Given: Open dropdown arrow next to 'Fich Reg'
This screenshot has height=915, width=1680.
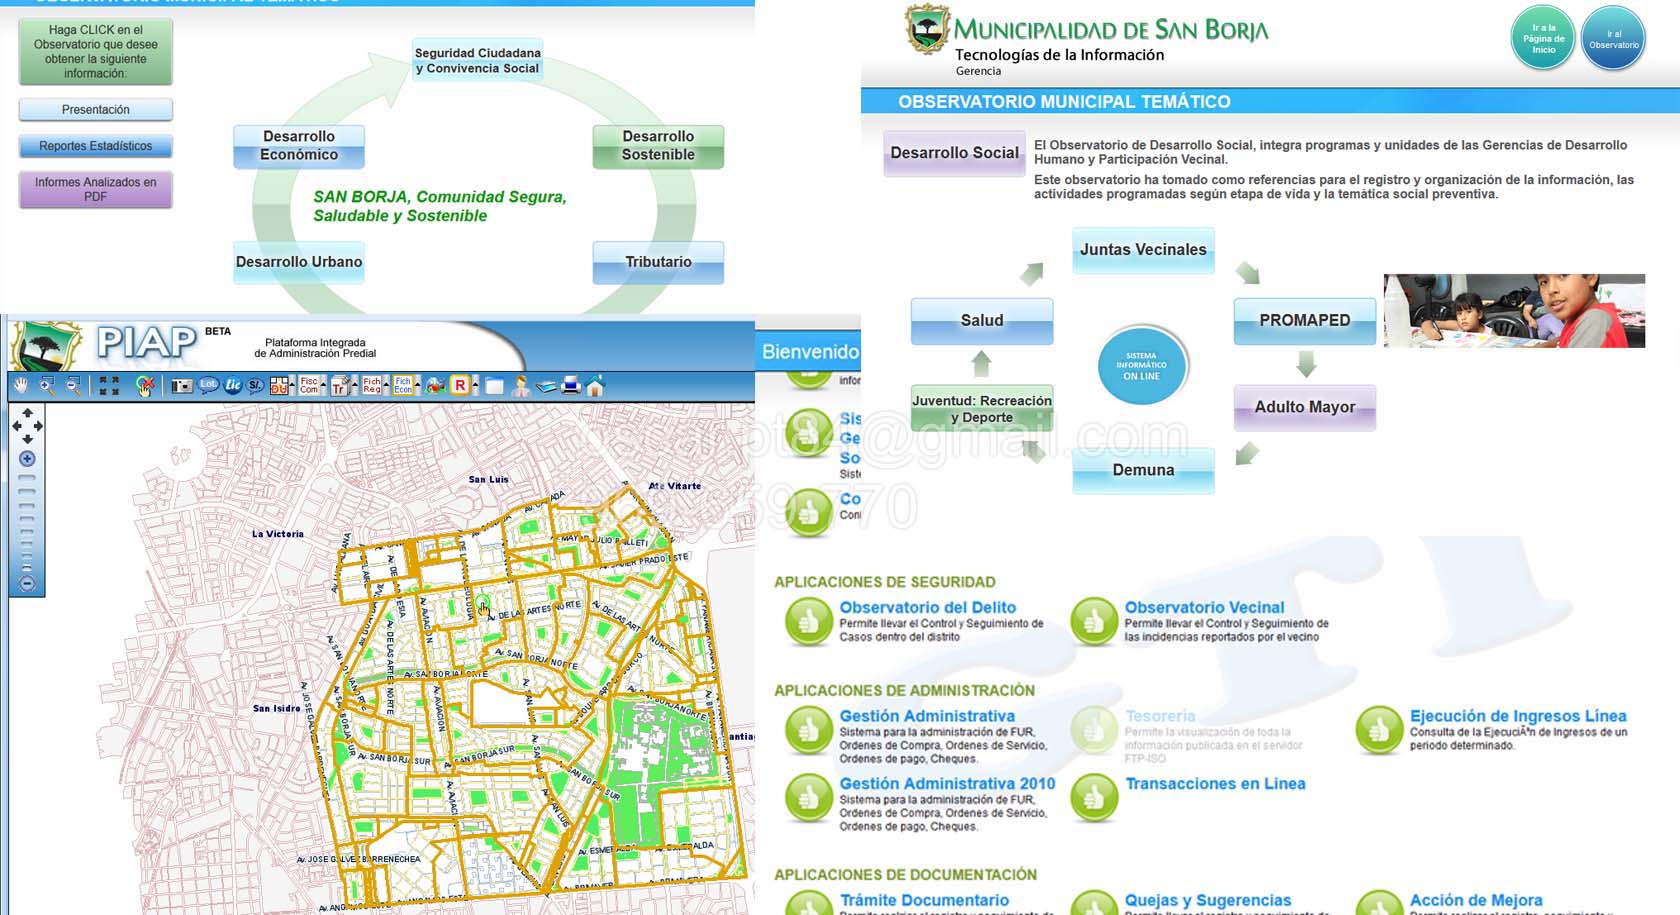Looking at the screenshot, I should pos(386,385).
